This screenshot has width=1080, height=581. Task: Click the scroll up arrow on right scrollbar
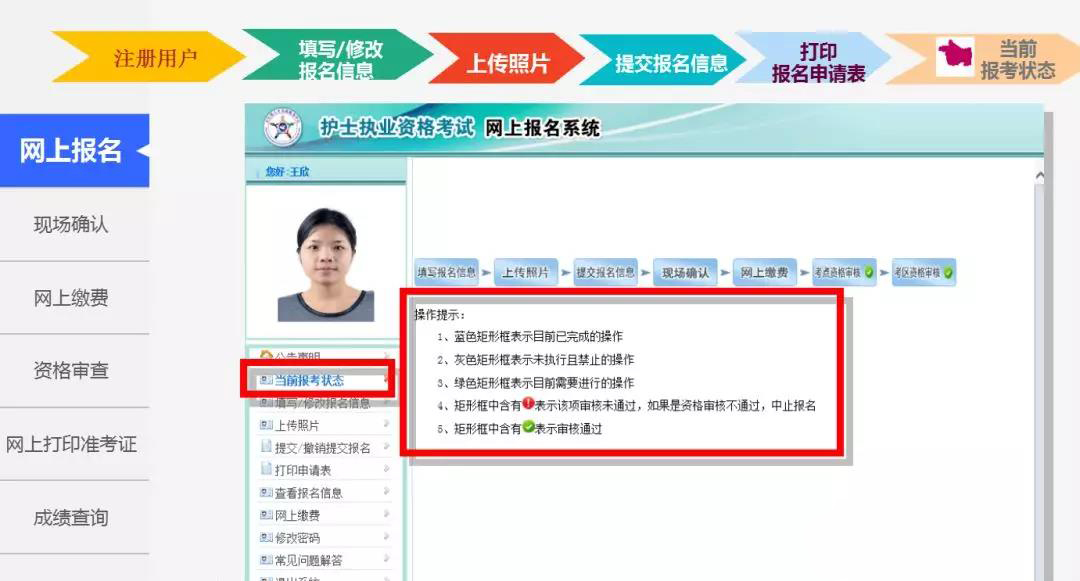pos(1039,176)
